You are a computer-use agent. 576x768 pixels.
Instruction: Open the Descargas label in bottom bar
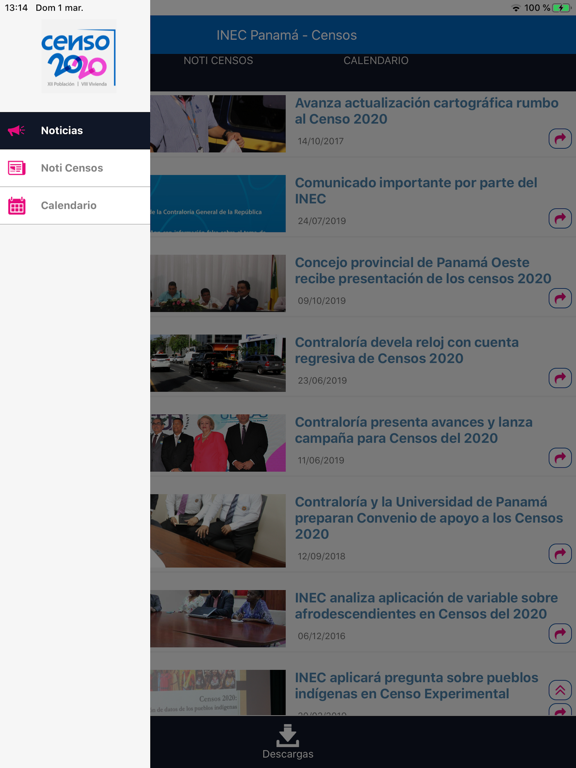[x=288, y=754]
